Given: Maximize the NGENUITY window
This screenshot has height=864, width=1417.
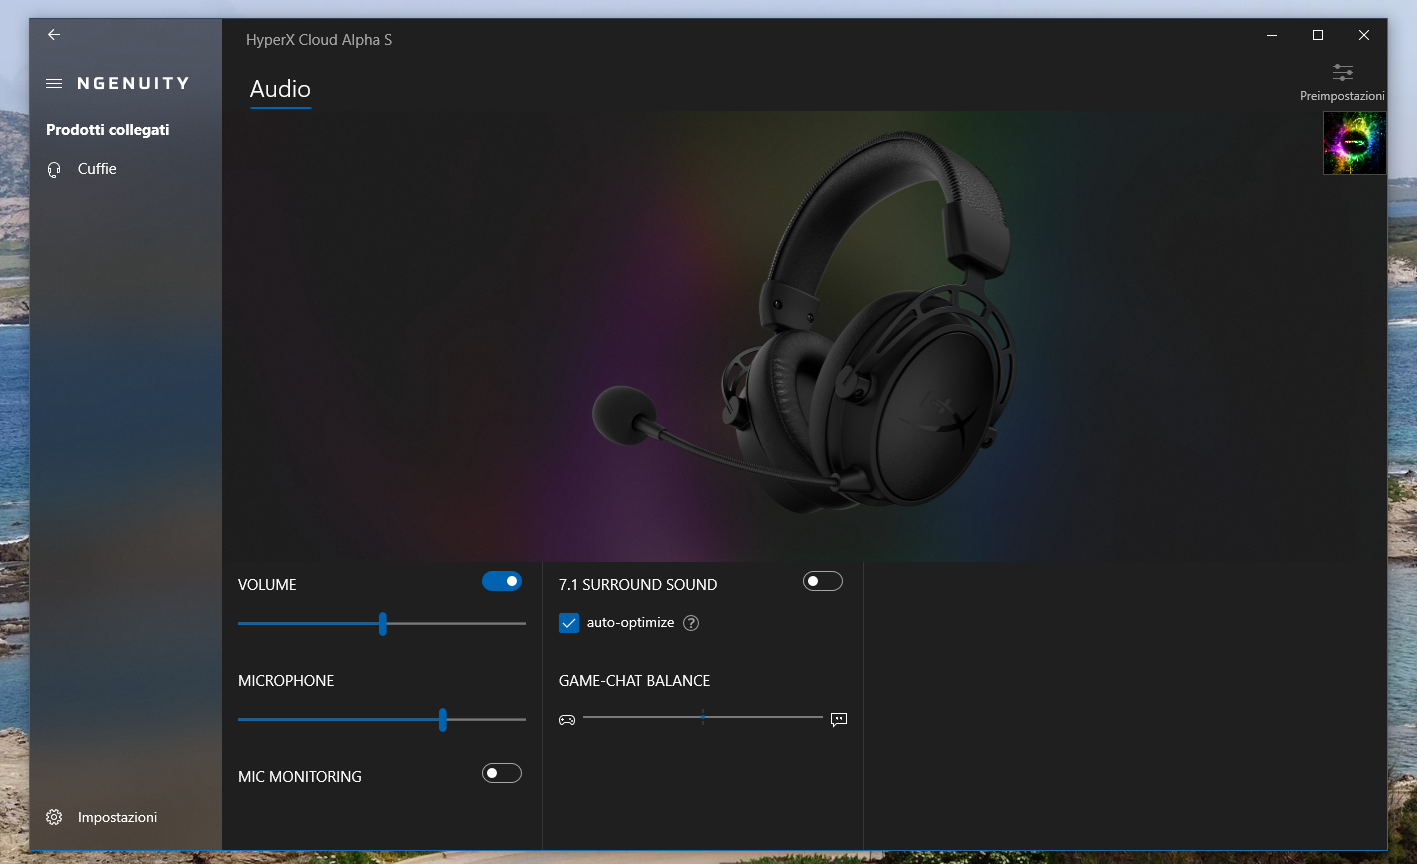Looking at the screenshot, I should (x=1318, y=35).
